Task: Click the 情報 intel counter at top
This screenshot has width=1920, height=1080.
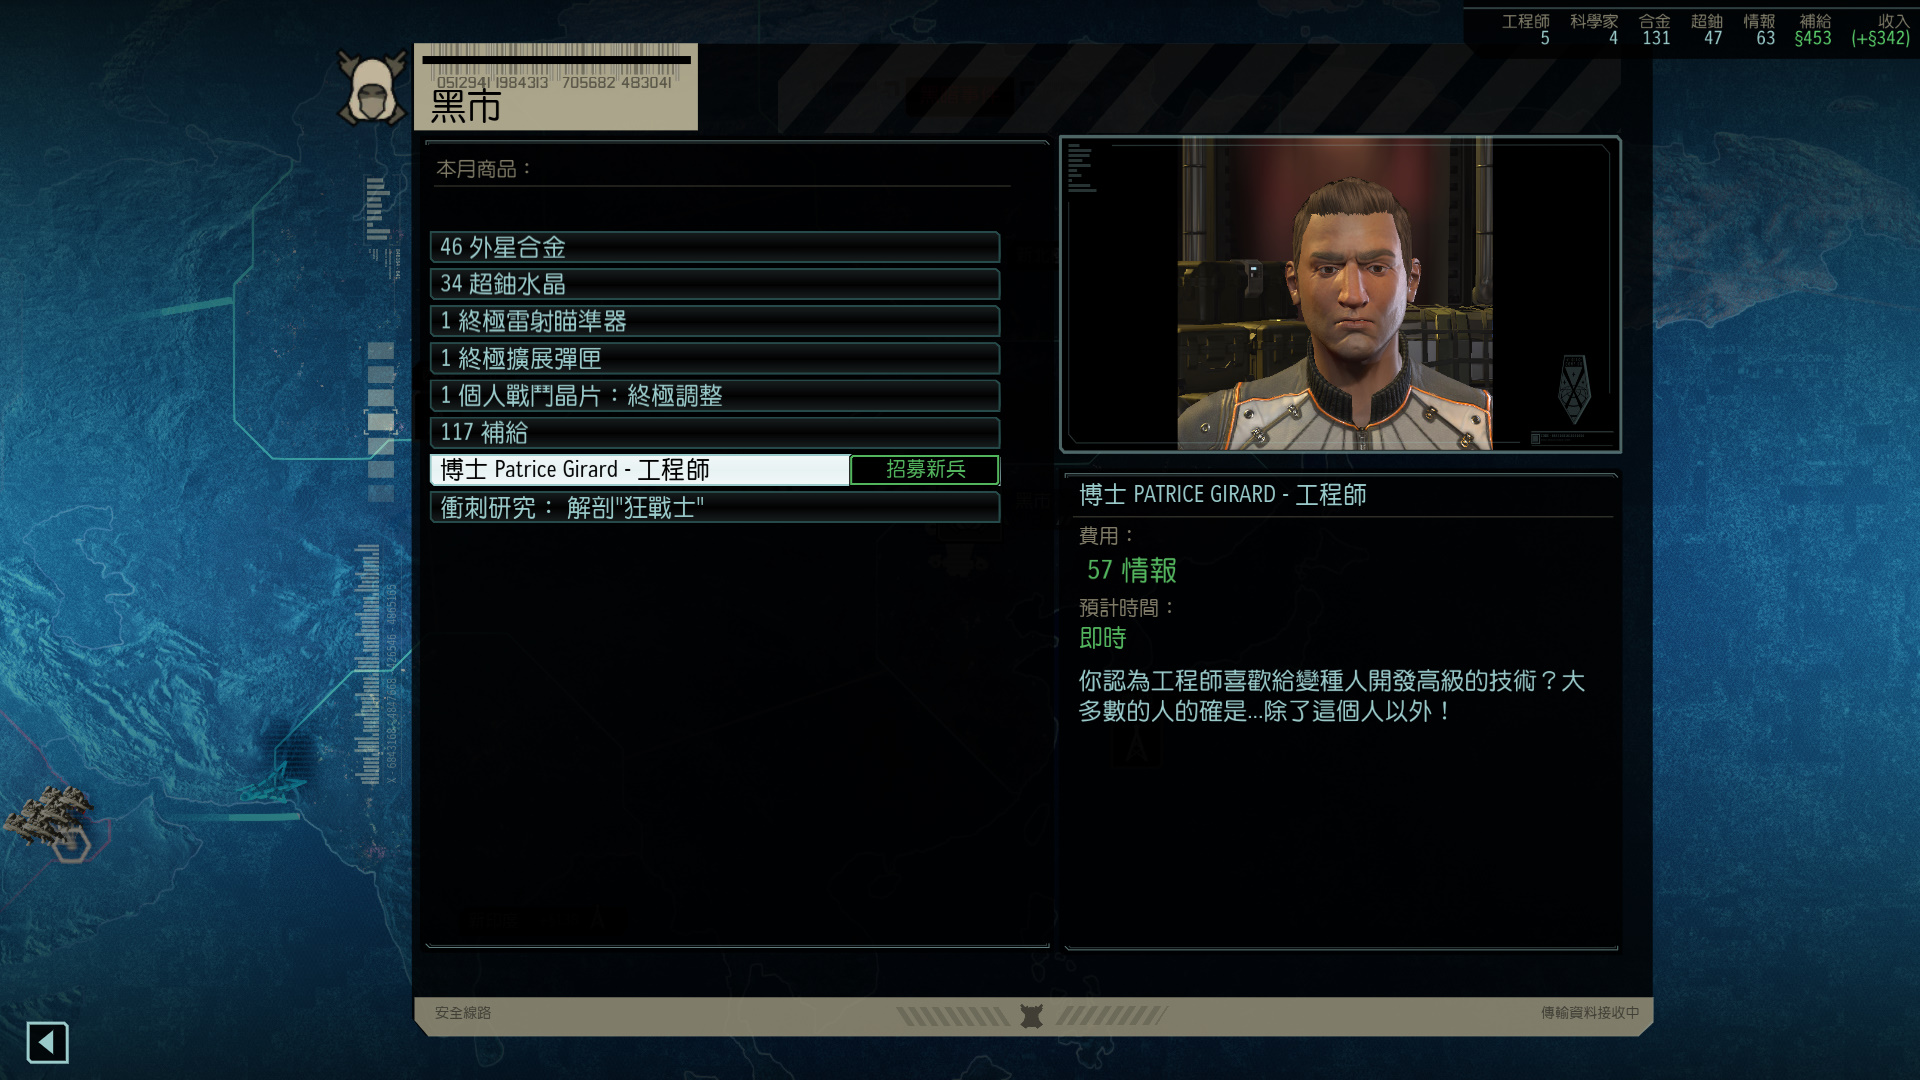Action: click(1759, 30)
